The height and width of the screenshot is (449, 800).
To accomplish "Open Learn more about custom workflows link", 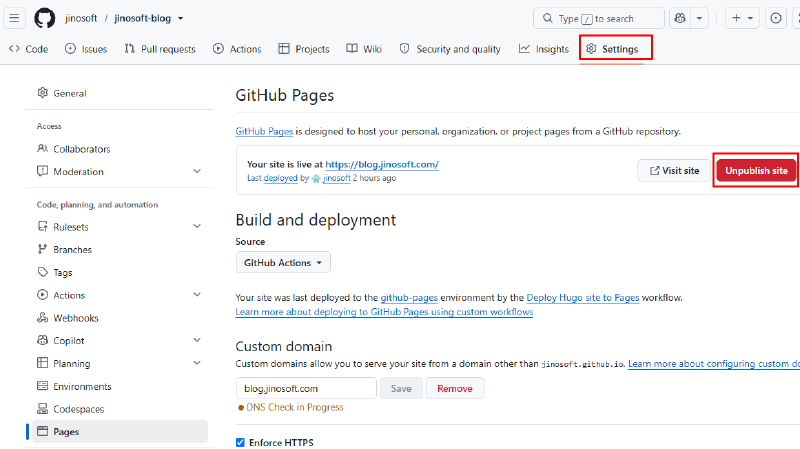I will [384, 312].
